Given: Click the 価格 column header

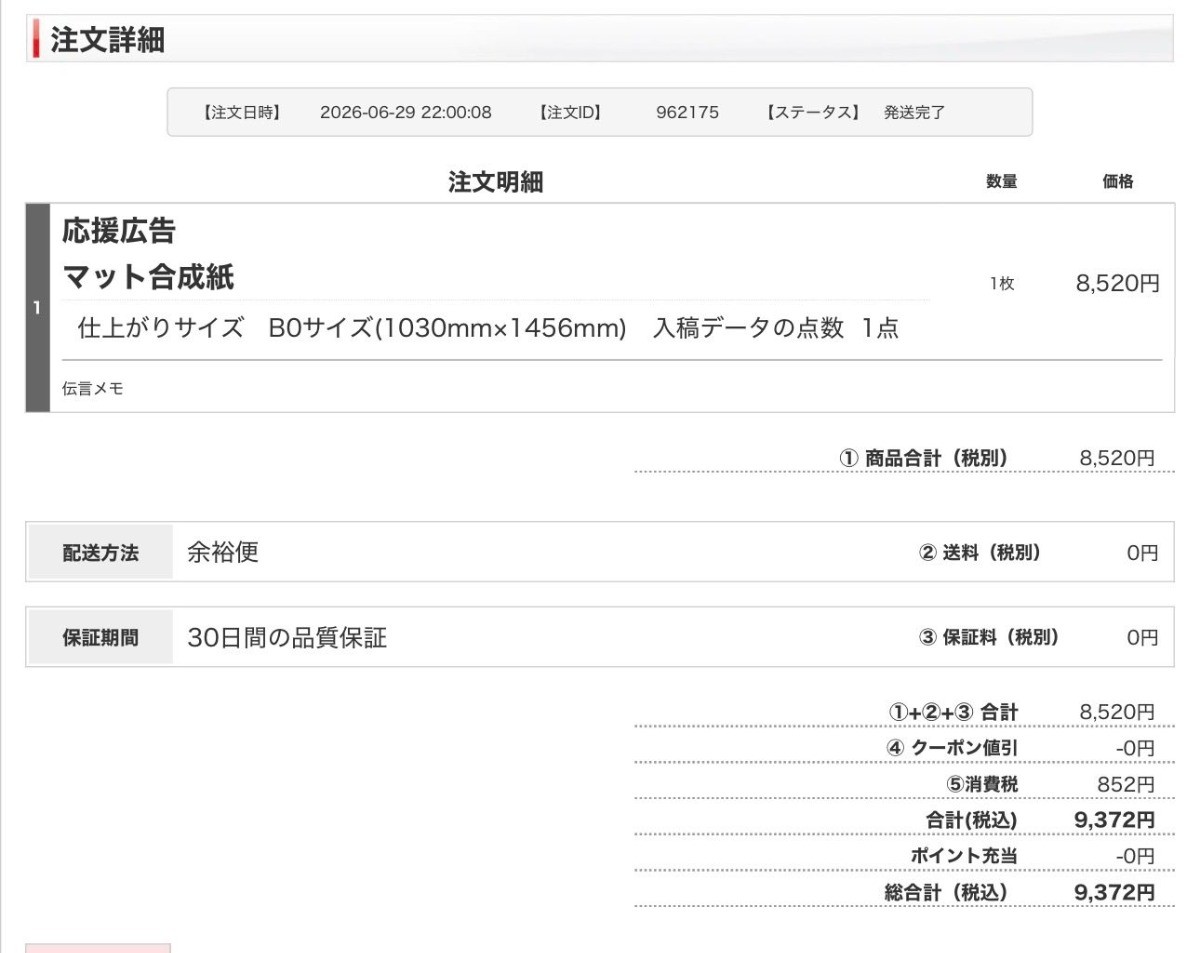Looking at the screenshot, I should pos(1117,182).
